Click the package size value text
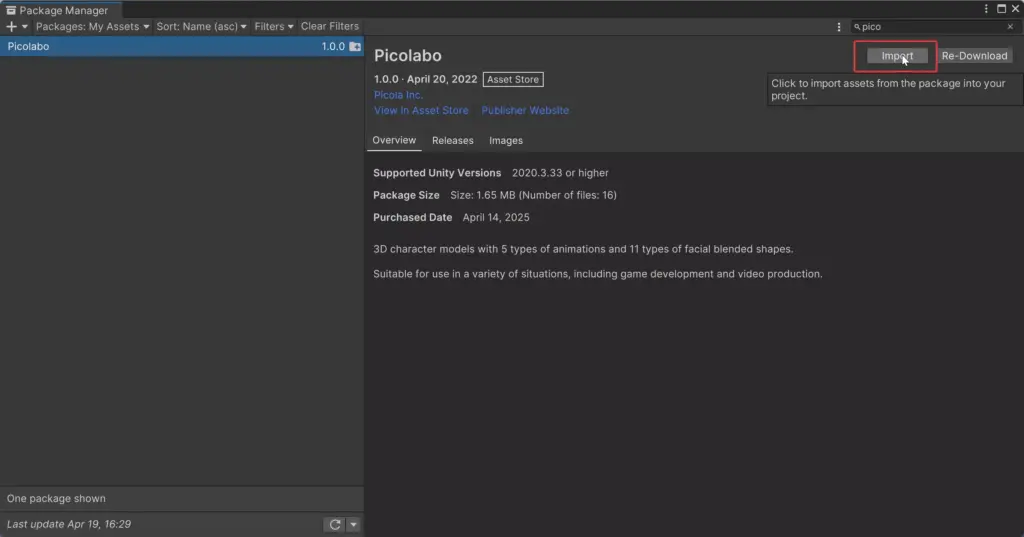The image size is (1024, 537). [533, 195]
